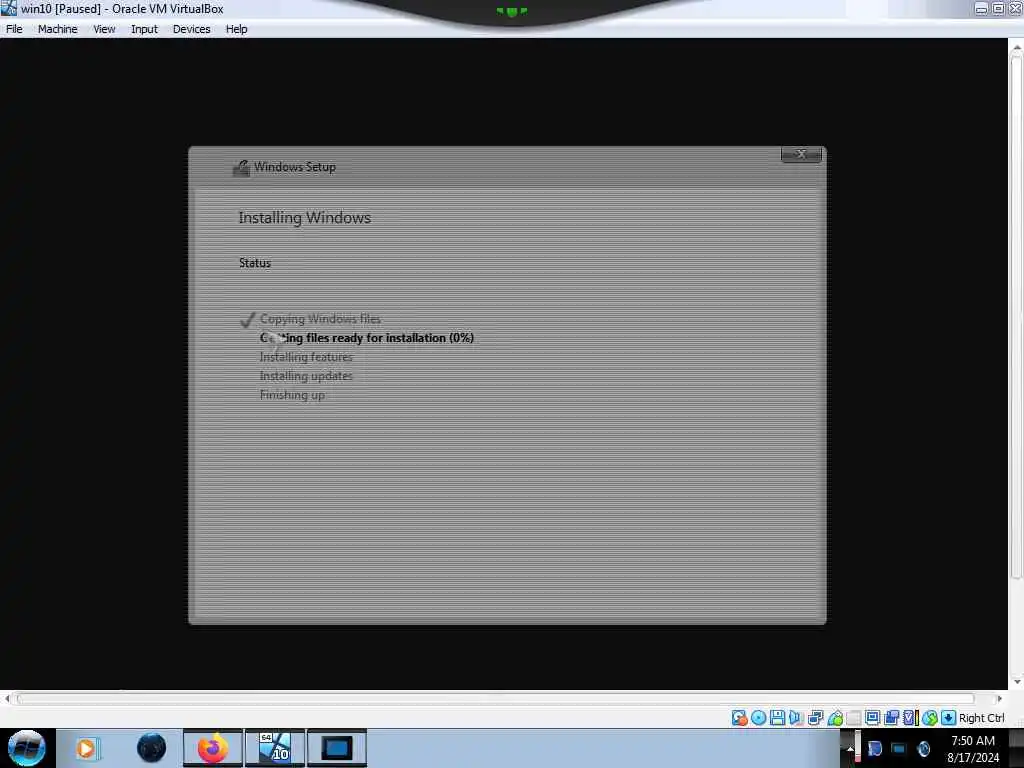Close the VirtualBox window
Screen dimensions: 1024x768
point(1016,8)
